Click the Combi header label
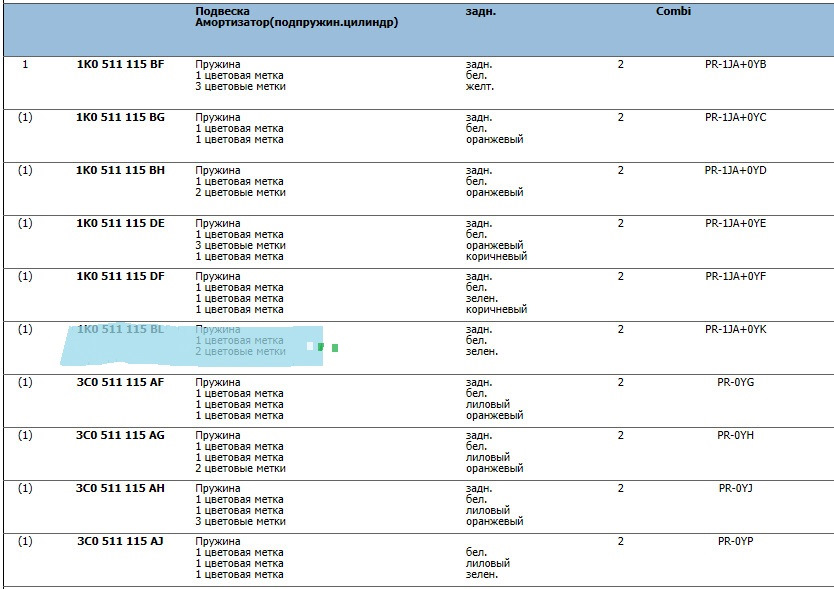The width and height of the screenshot is (834, 589). pos(673,11)
